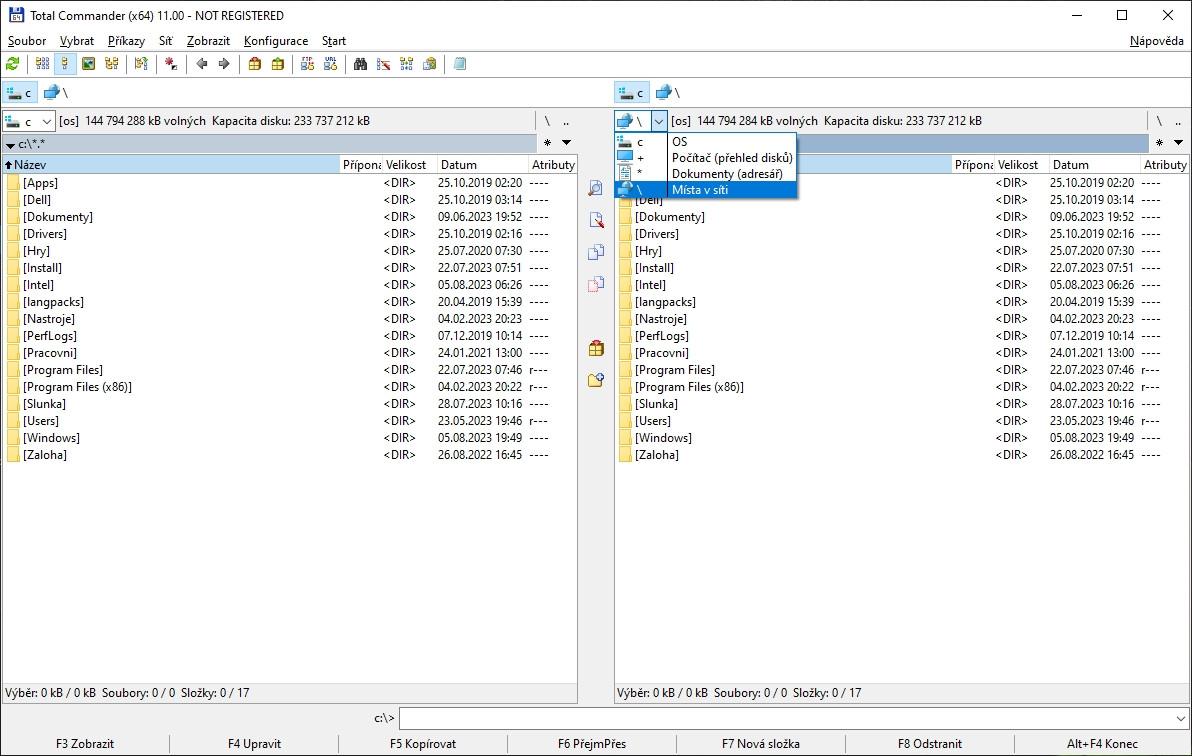Click the pack gift-box icon in middle bar

pos(596,348)
